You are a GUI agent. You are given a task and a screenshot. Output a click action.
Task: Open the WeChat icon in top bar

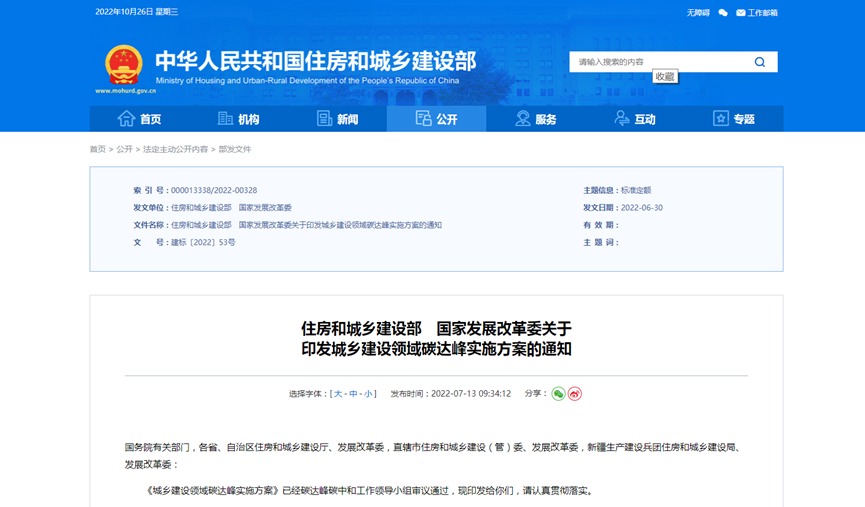[723, 13]
